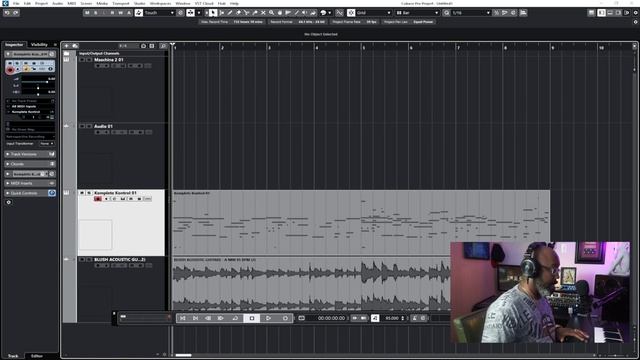Click the transport Record button
Screen dimensions: 640x360
pos(285,318)
